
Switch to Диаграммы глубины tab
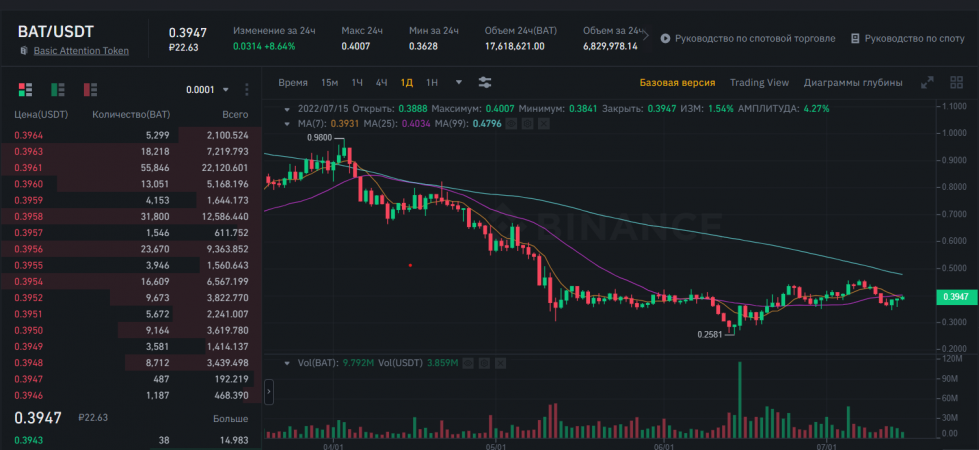[852, 82]
